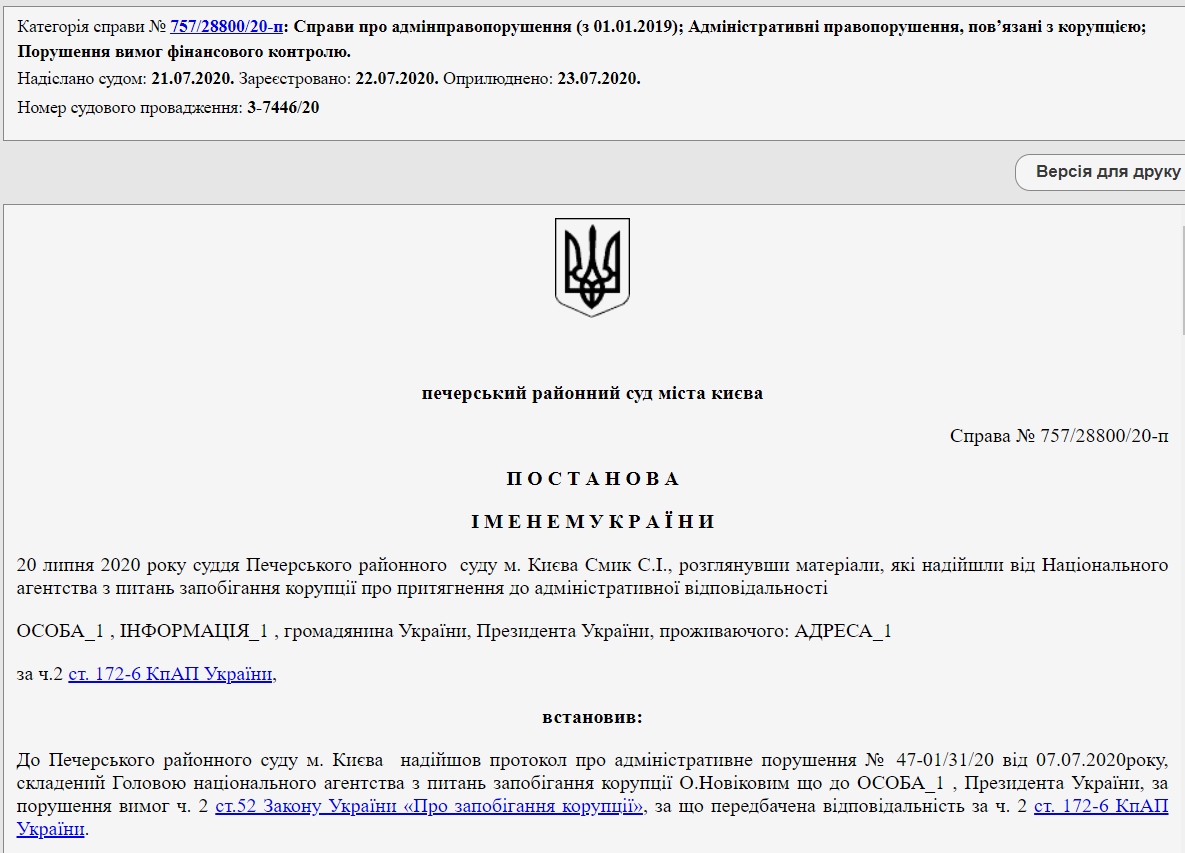Click the bold встановив: heading
Viewport: 1185px width, 853px height.
(x=592, y=717)
